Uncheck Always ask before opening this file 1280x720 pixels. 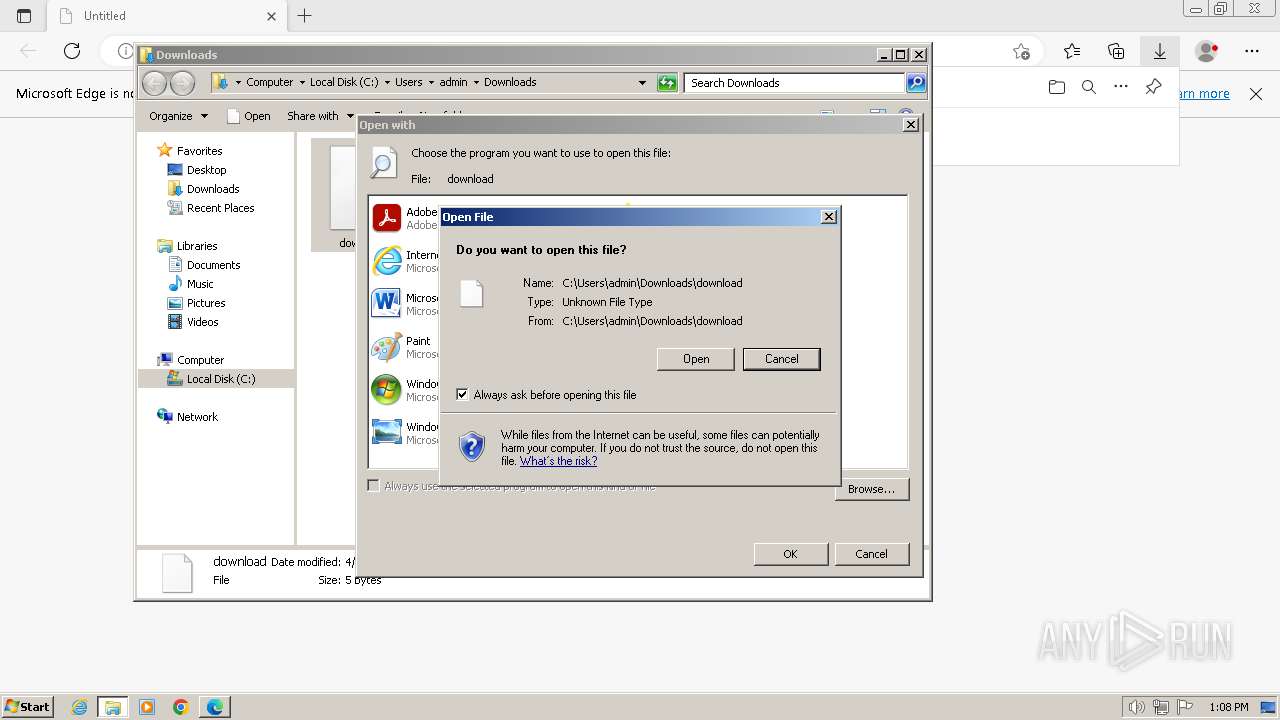(x=462, y=395)
